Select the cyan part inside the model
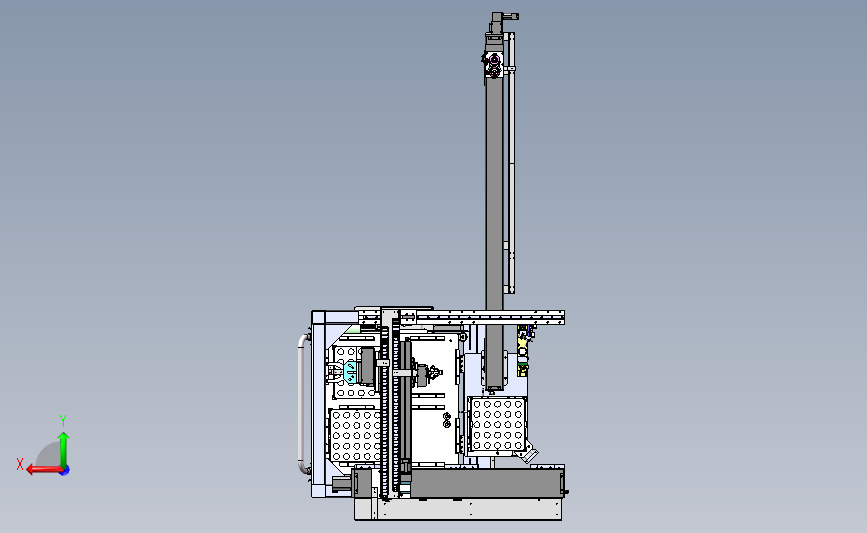This screenshot has width=867, height=533. click(x=350, y=372)
